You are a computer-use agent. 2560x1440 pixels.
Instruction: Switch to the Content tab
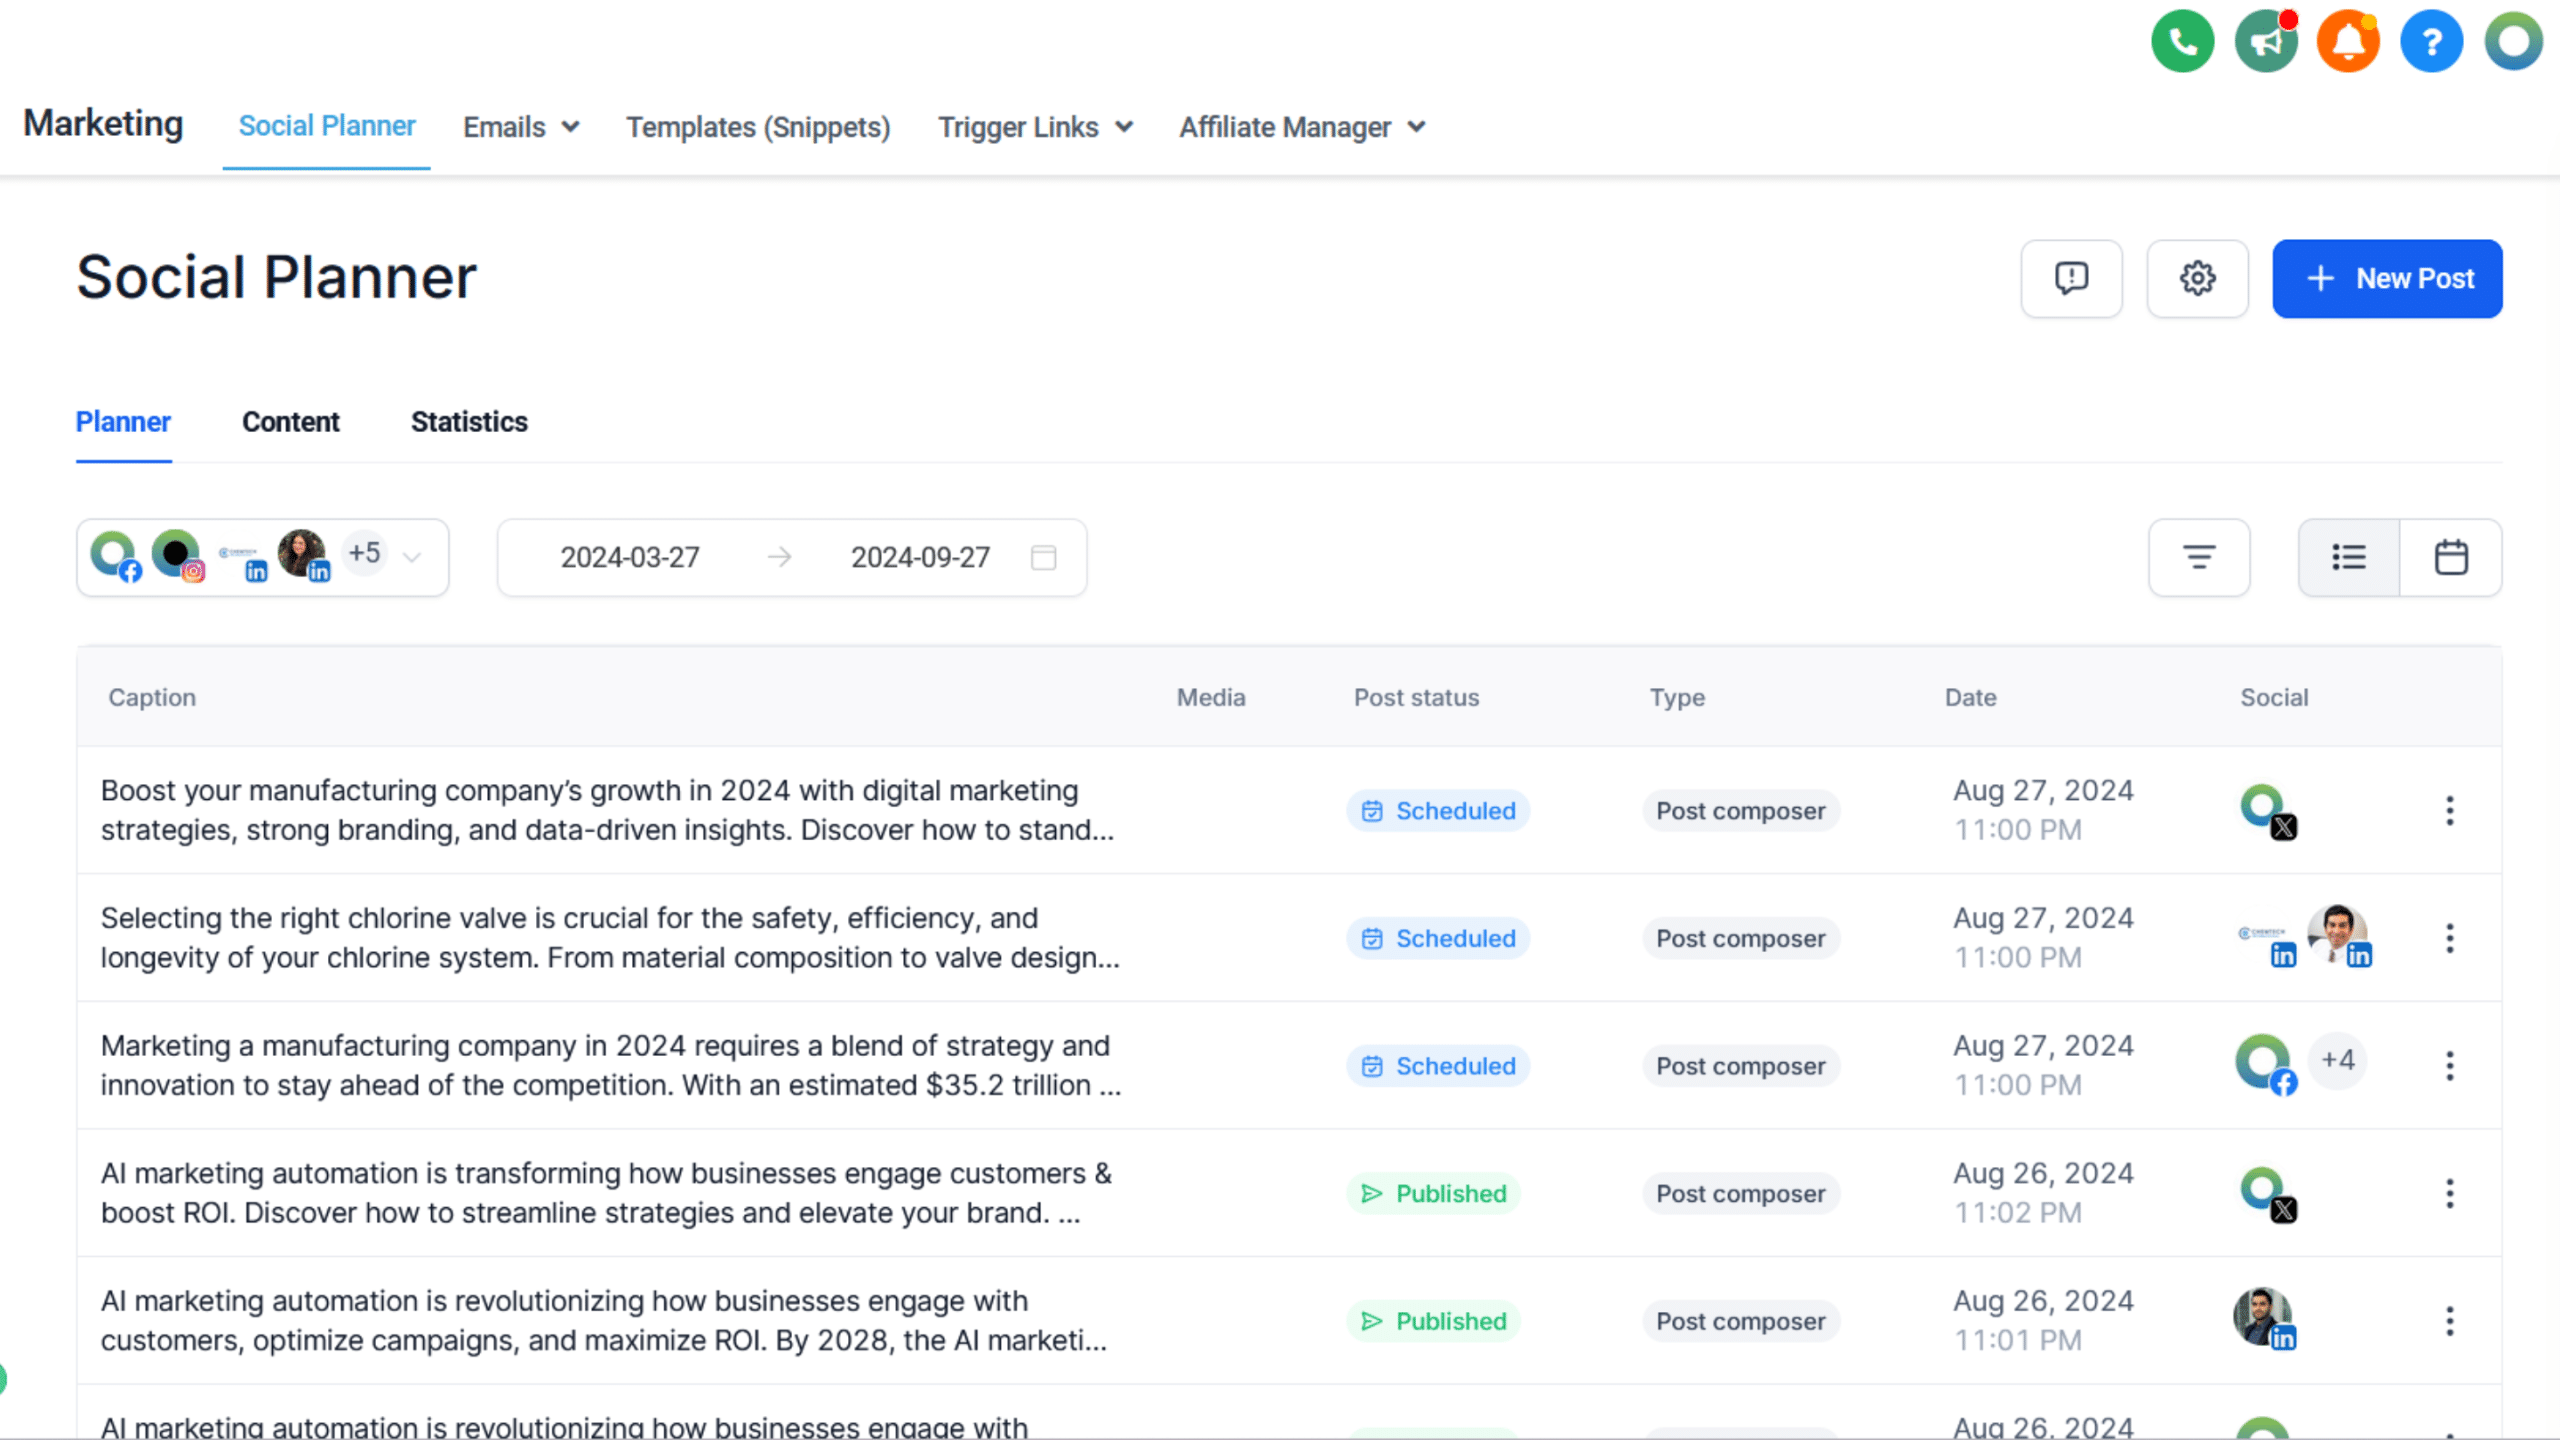(290, 422)
